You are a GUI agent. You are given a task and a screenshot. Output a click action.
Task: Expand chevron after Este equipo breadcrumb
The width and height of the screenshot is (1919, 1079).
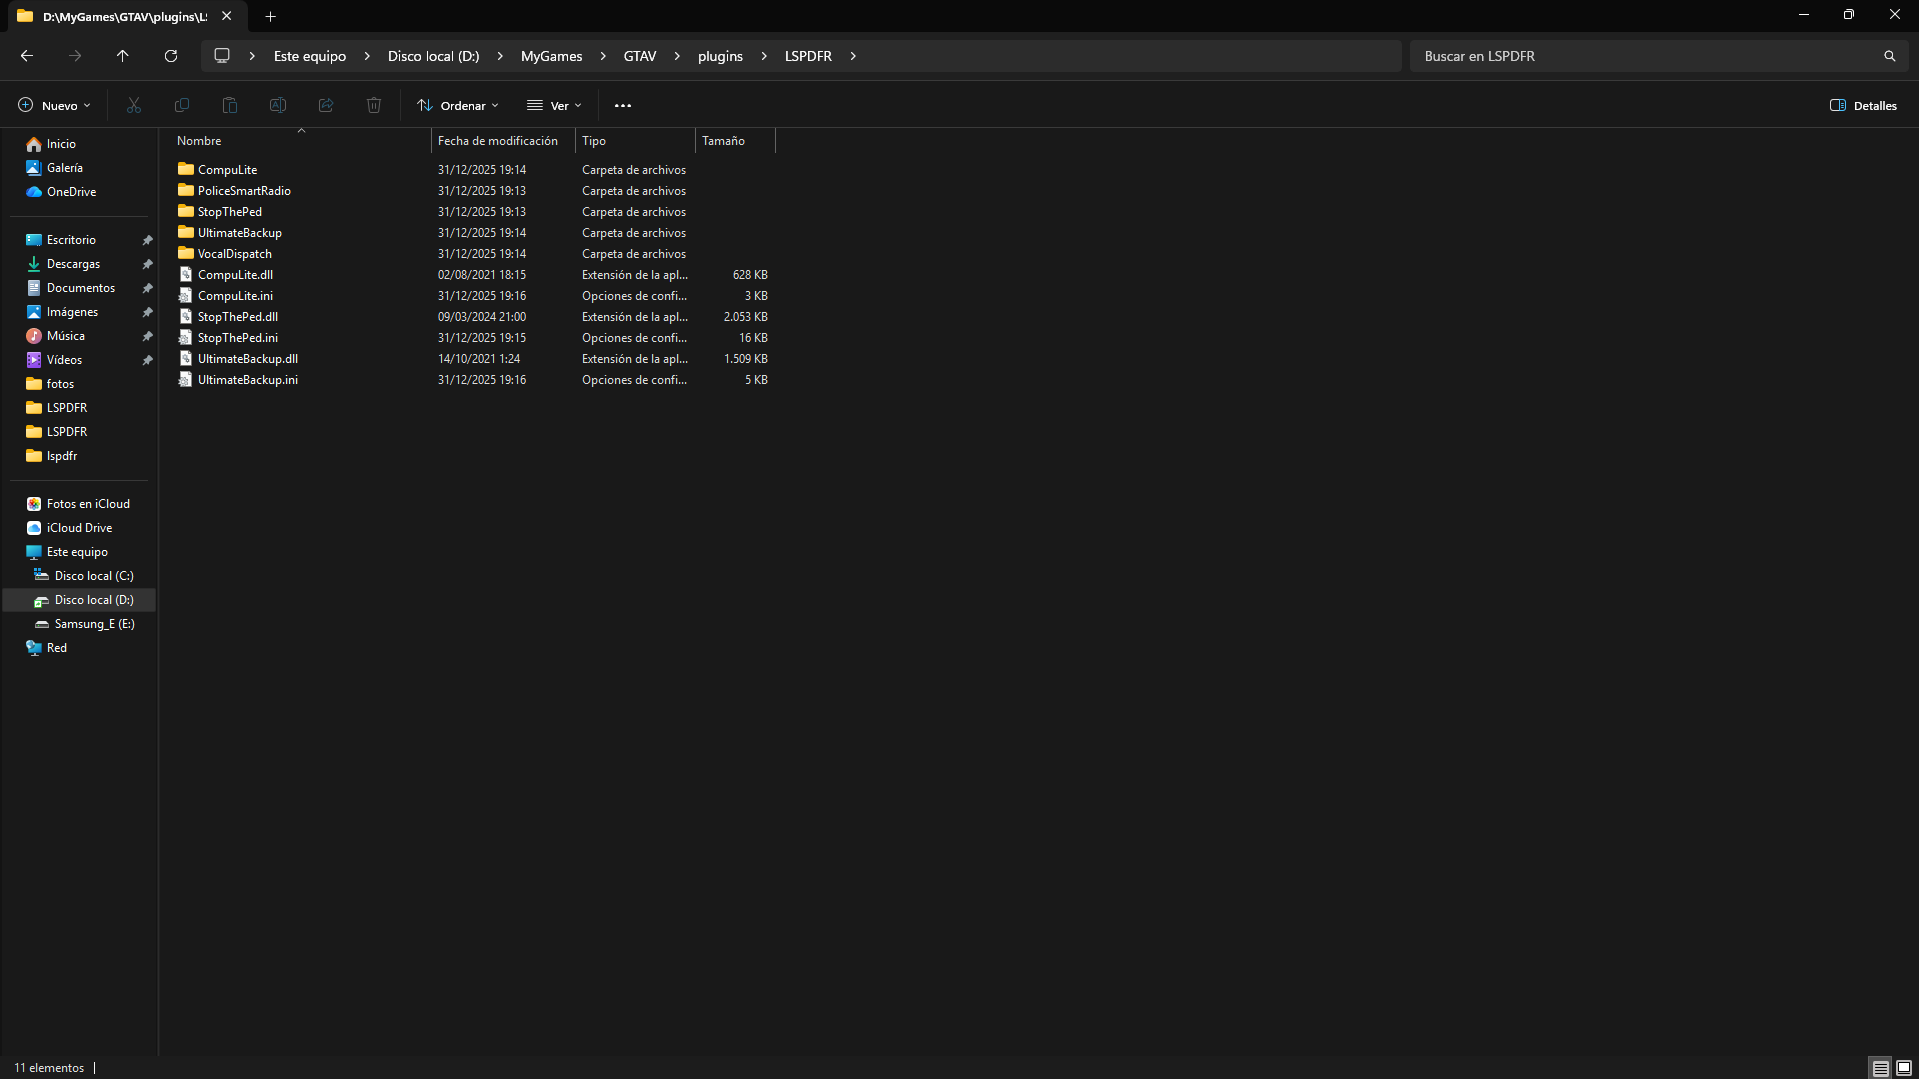367,56
